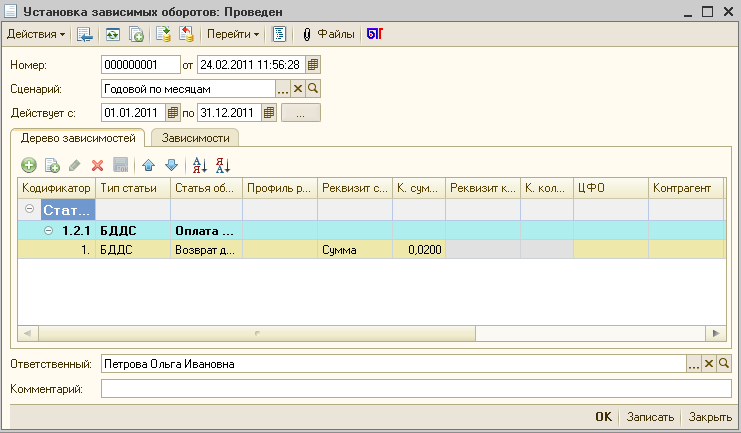Select the Дерево зависимостей tab
Viewport: 741px width, 433px height.
tap(77, 138)
